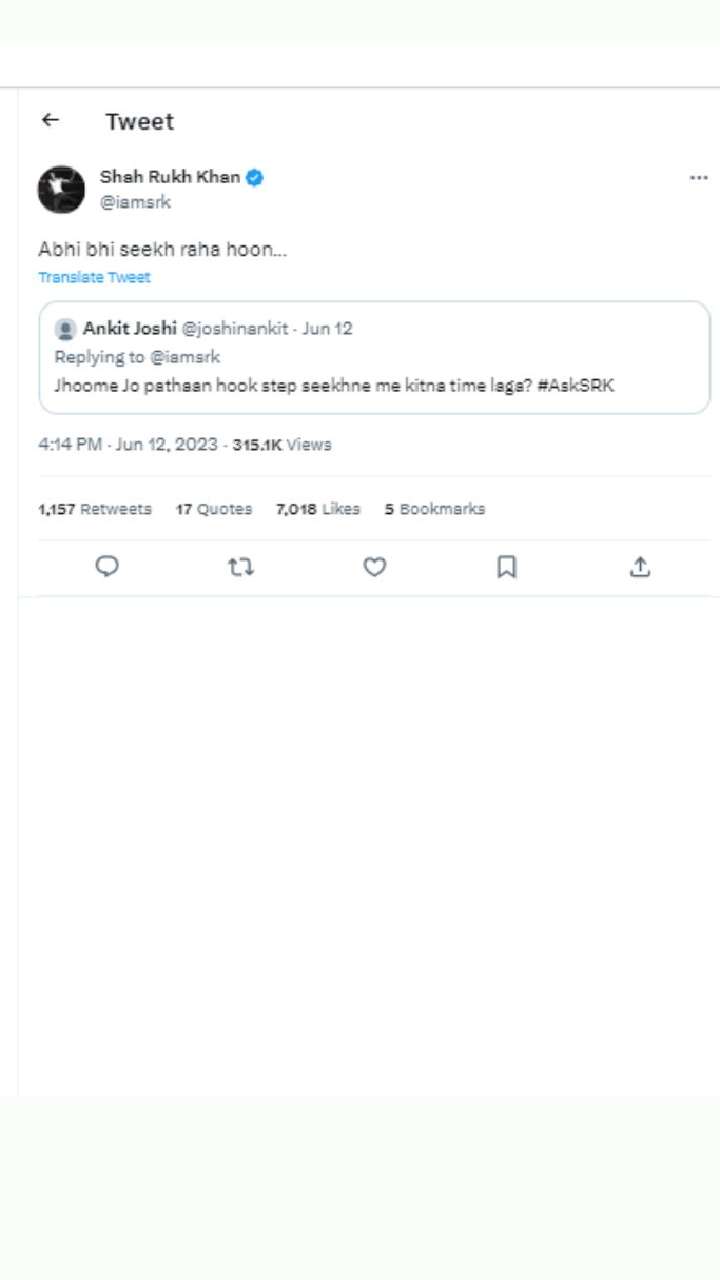This screenshot has height=1280, width=720.
Task: Click the back arrow icon
Action: tap(51, 120)
